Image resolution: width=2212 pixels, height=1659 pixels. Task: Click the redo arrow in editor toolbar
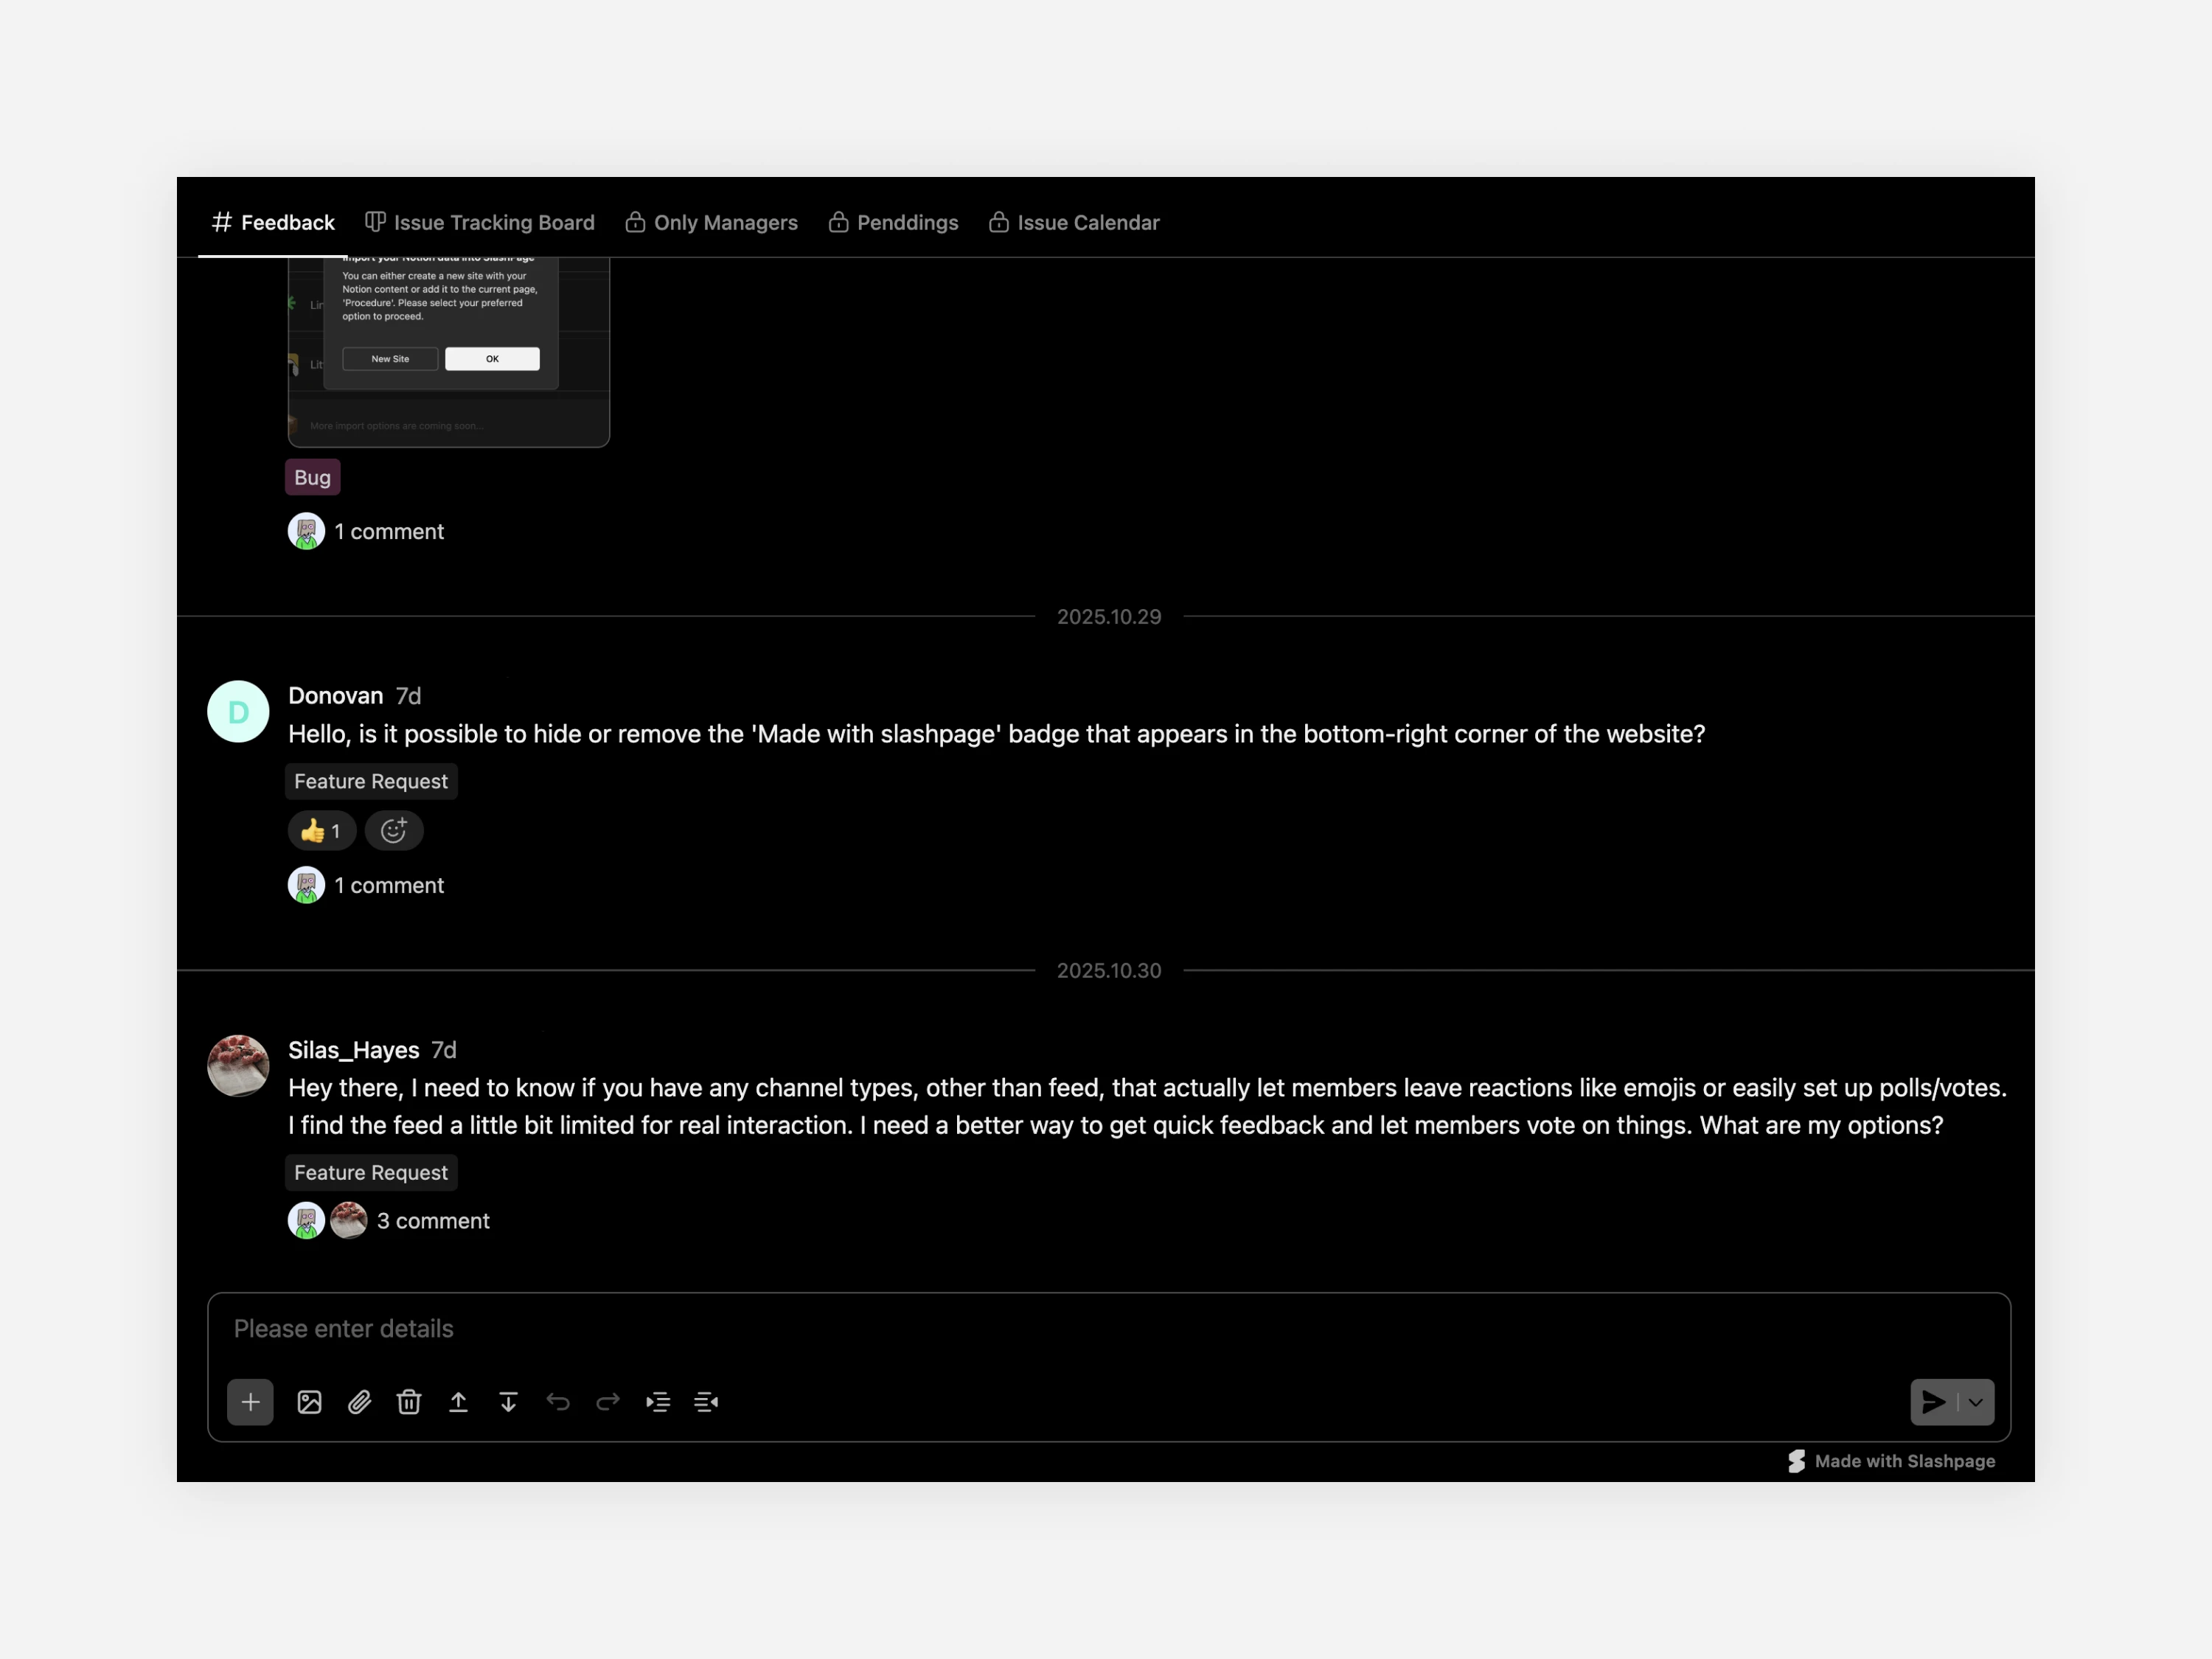click(608, 1402)
